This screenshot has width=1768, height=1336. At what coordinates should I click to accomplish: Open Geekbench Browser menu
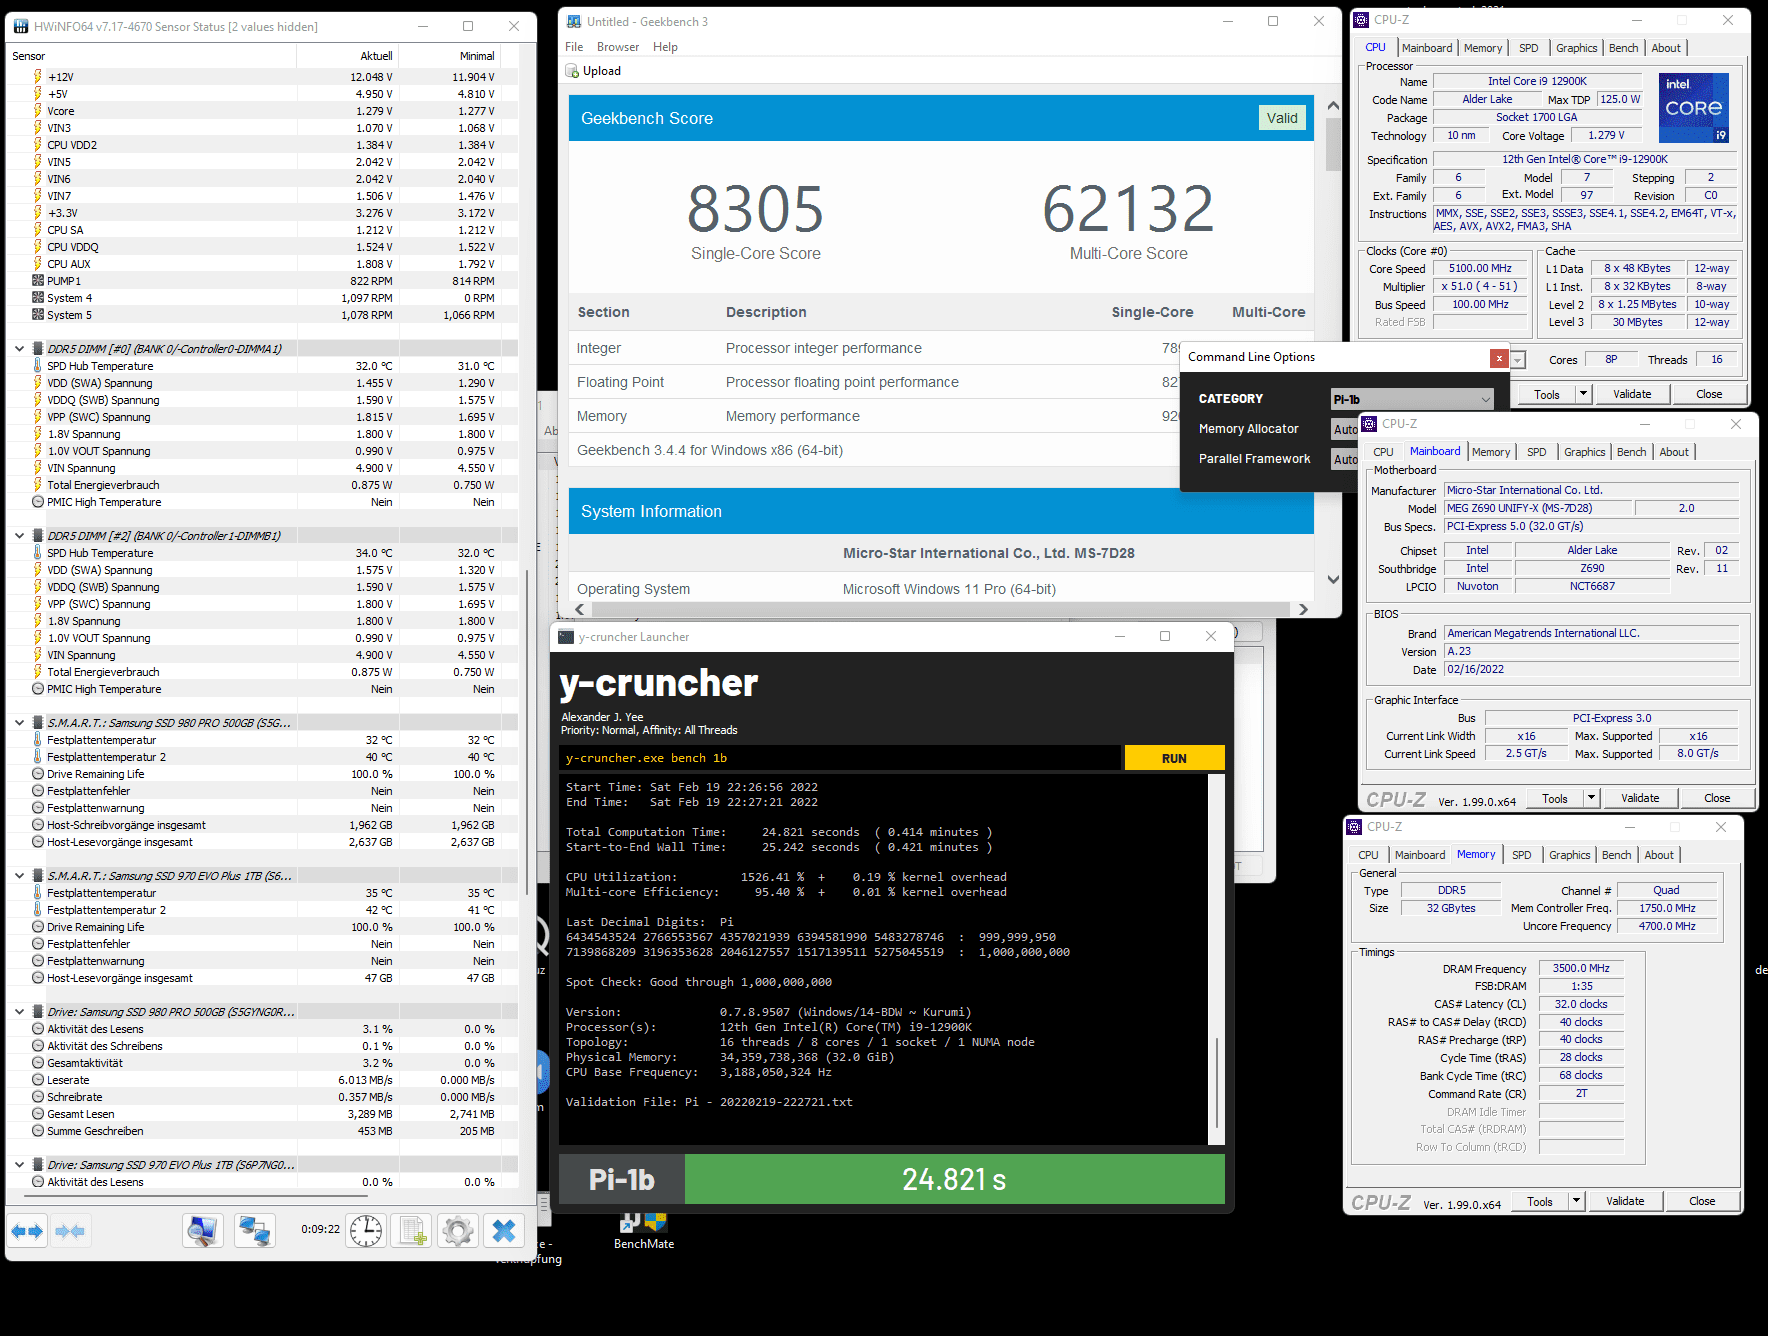[618, 47]
